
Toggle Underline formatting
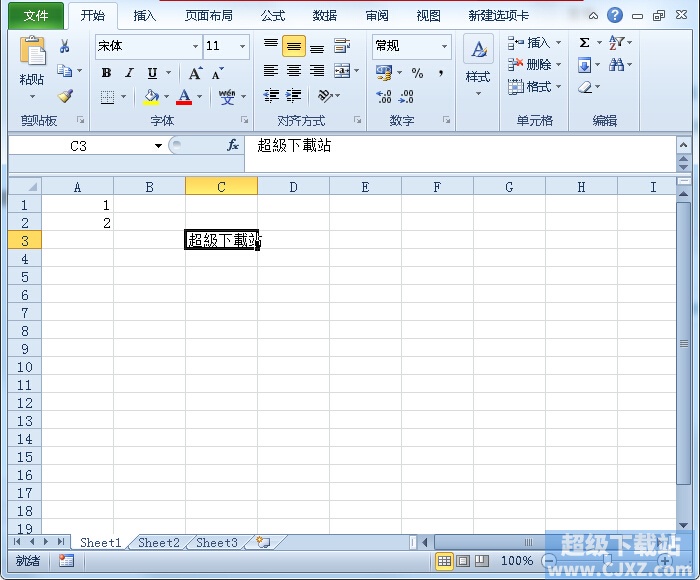152,73
